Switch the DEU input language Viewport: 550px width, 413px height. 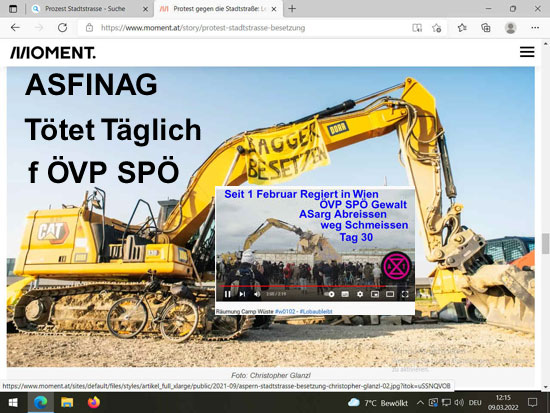pyautogui.click(x=475, y=402)
